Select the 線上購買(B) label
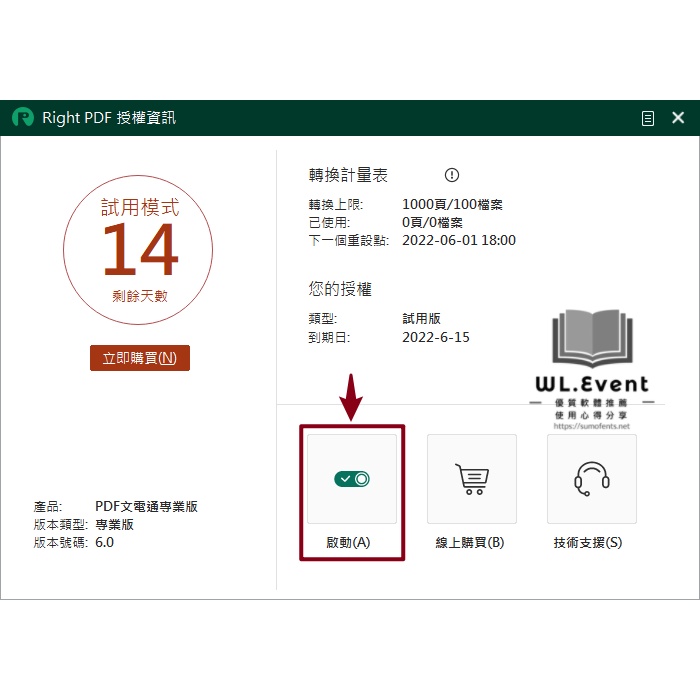The width and height of the screenshot is (700, 700). (x=470, y=542)
